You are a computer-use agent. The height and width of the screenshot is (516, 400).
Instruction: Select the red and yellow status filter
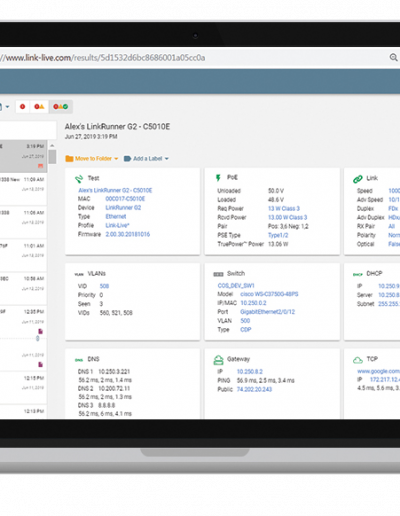point(39,107)
